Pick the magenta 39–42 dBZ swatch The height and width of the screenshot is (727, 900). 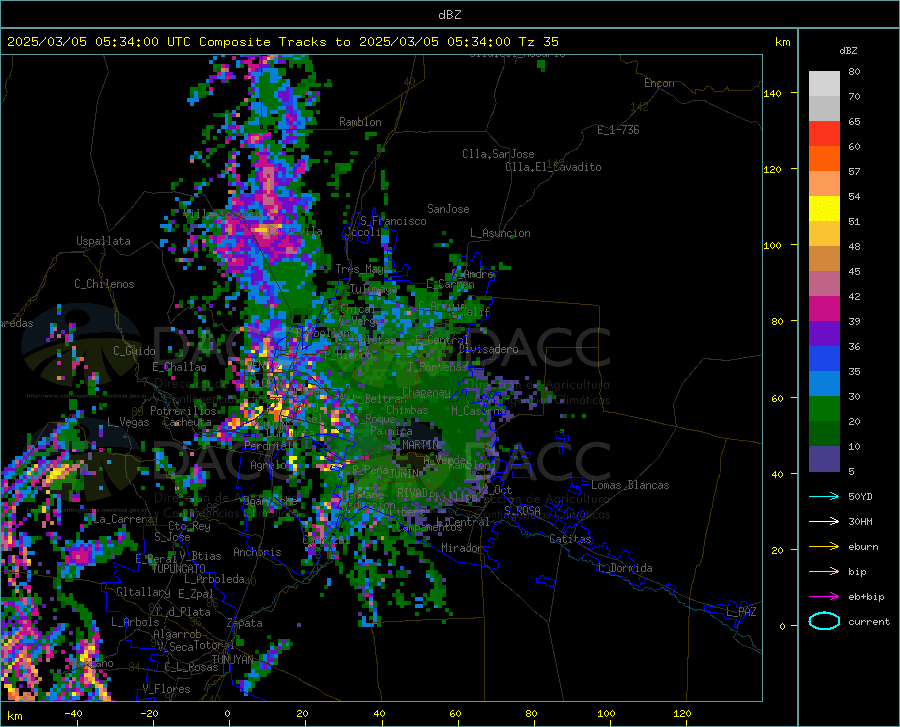click(824, 309)
